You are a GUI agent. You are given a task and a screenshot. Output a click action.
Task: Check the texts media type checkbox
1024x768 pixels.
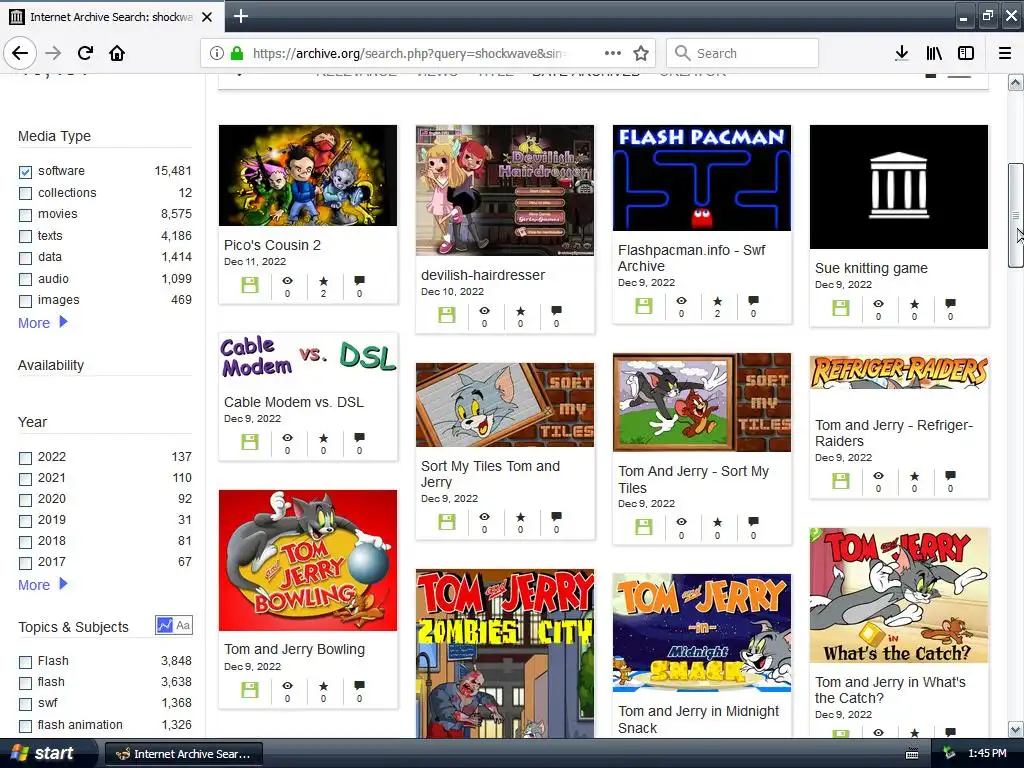click(x=25, y=236)
